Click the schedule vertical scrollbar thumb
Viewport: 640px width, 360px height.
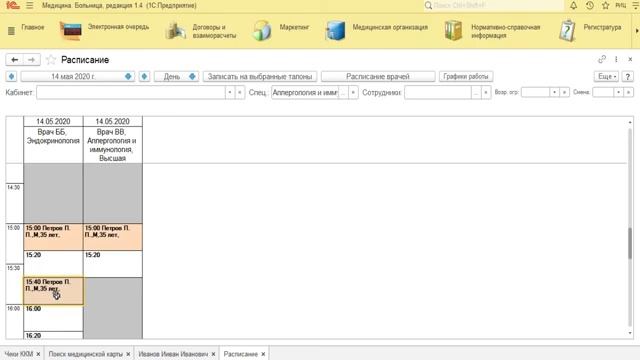pos(630,243)
